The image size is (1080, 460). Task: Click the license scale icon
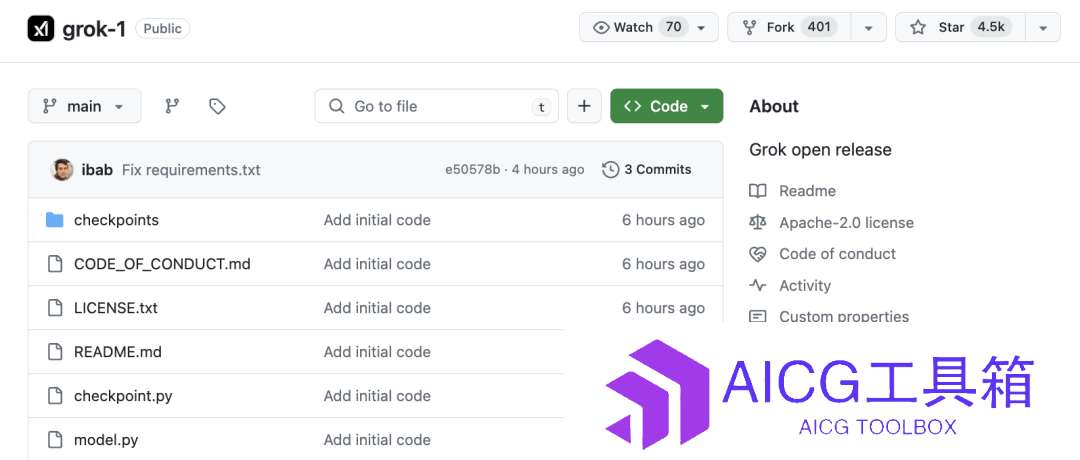758,222
